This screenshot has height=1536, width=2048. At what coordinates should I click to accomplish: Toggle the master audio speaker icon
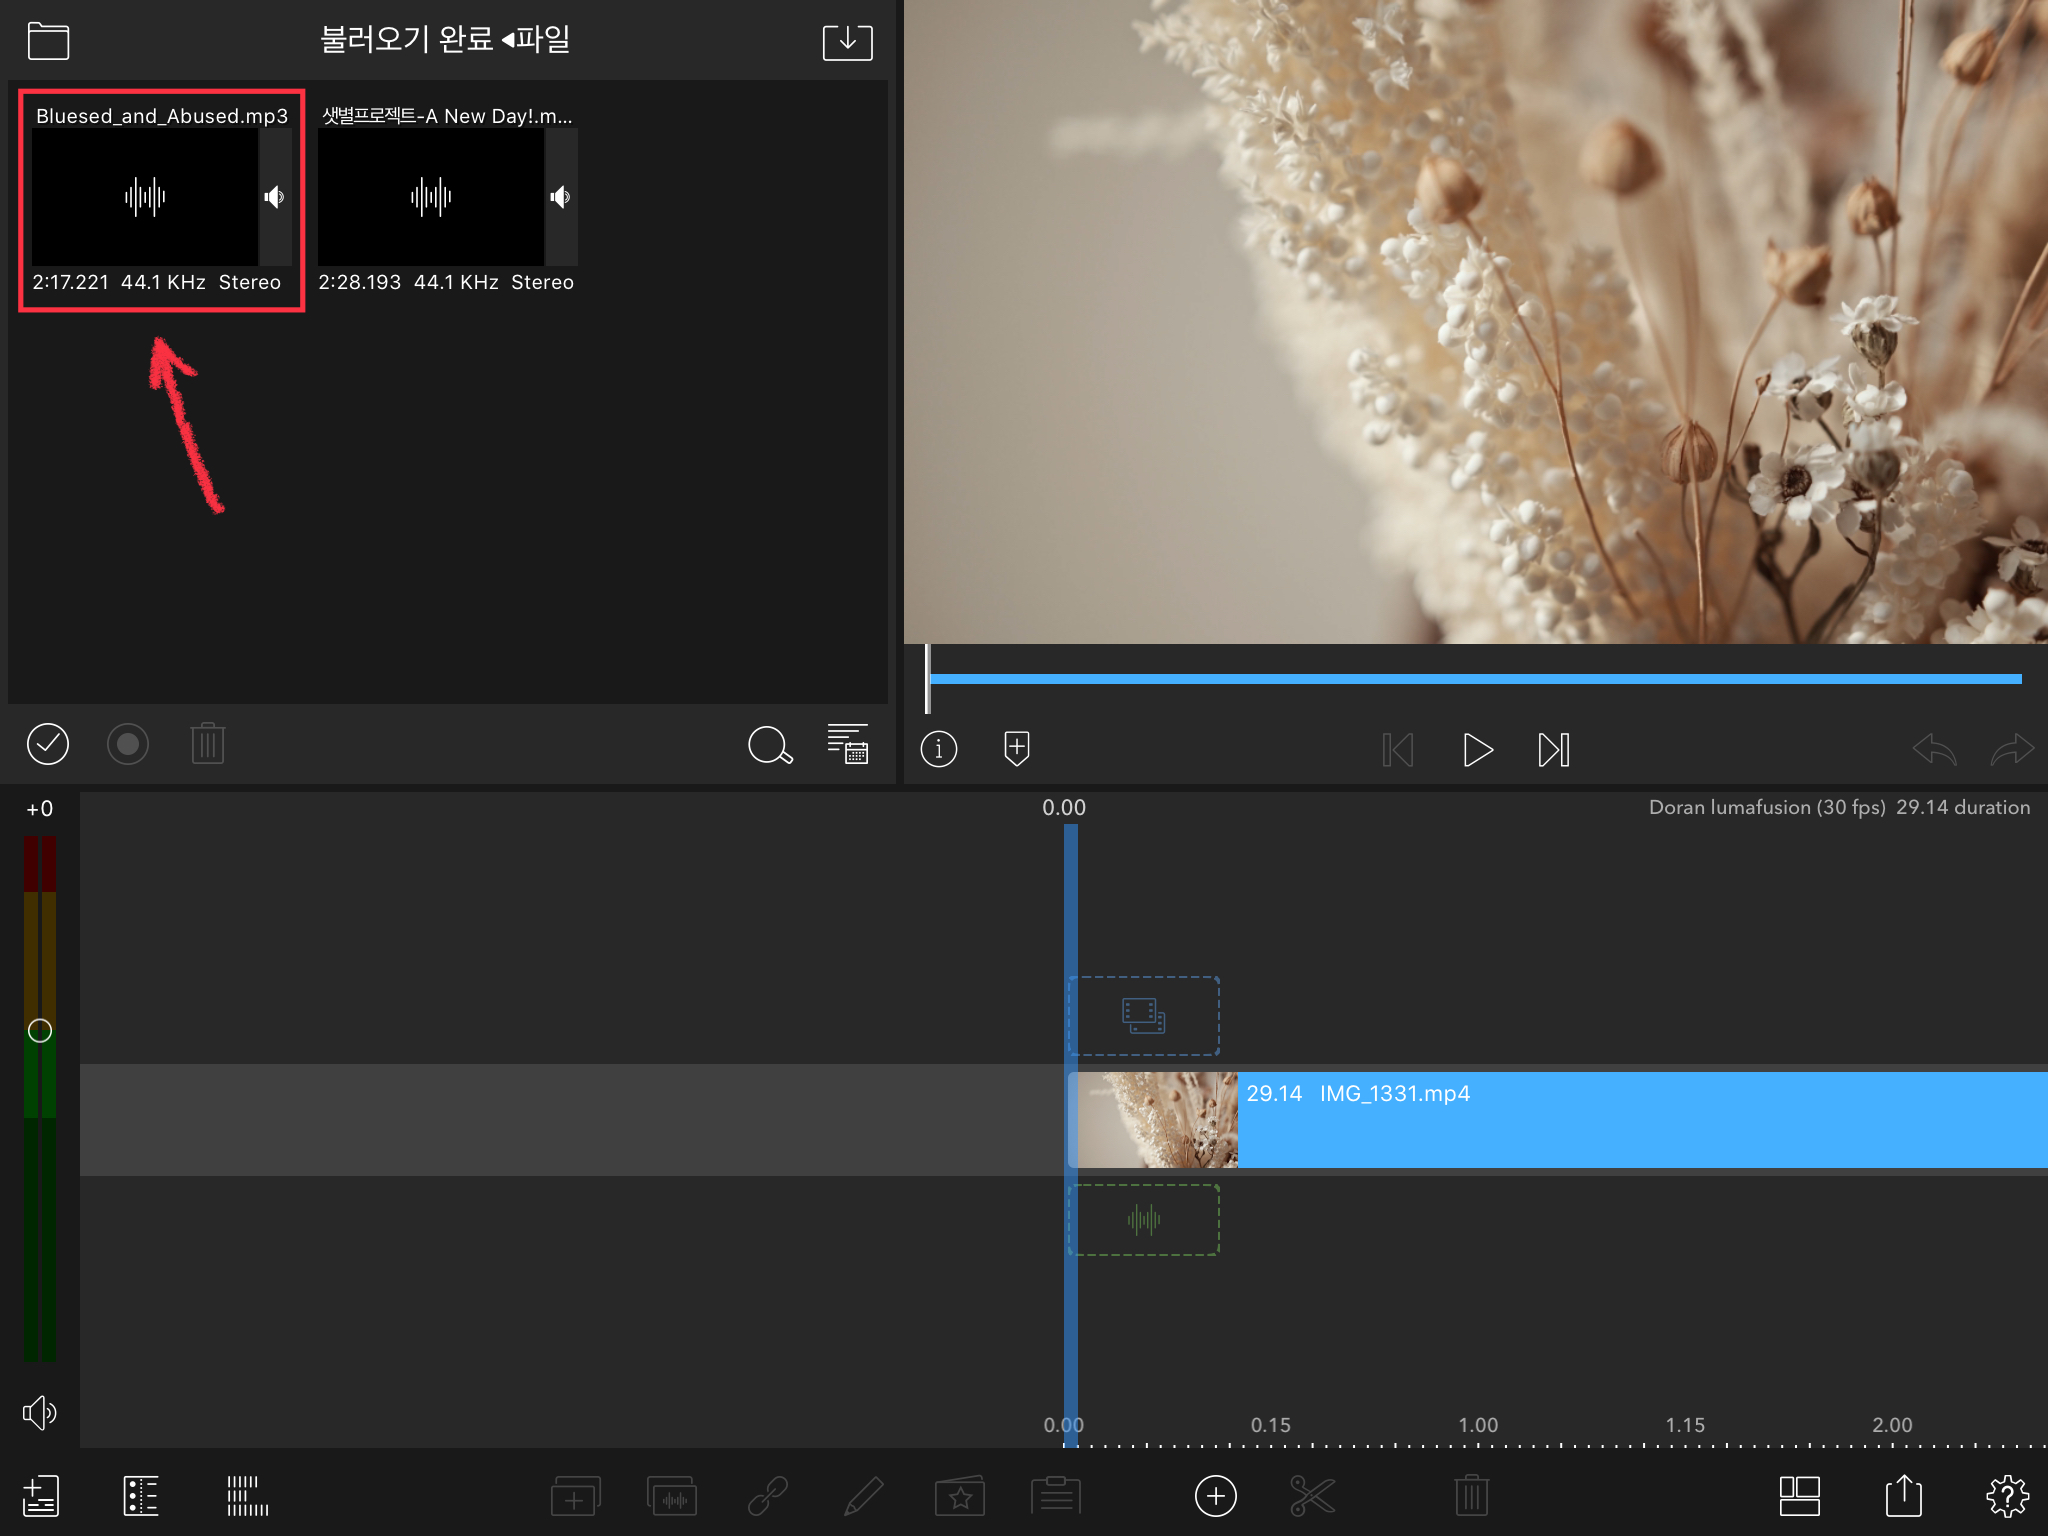[40, 1412]
